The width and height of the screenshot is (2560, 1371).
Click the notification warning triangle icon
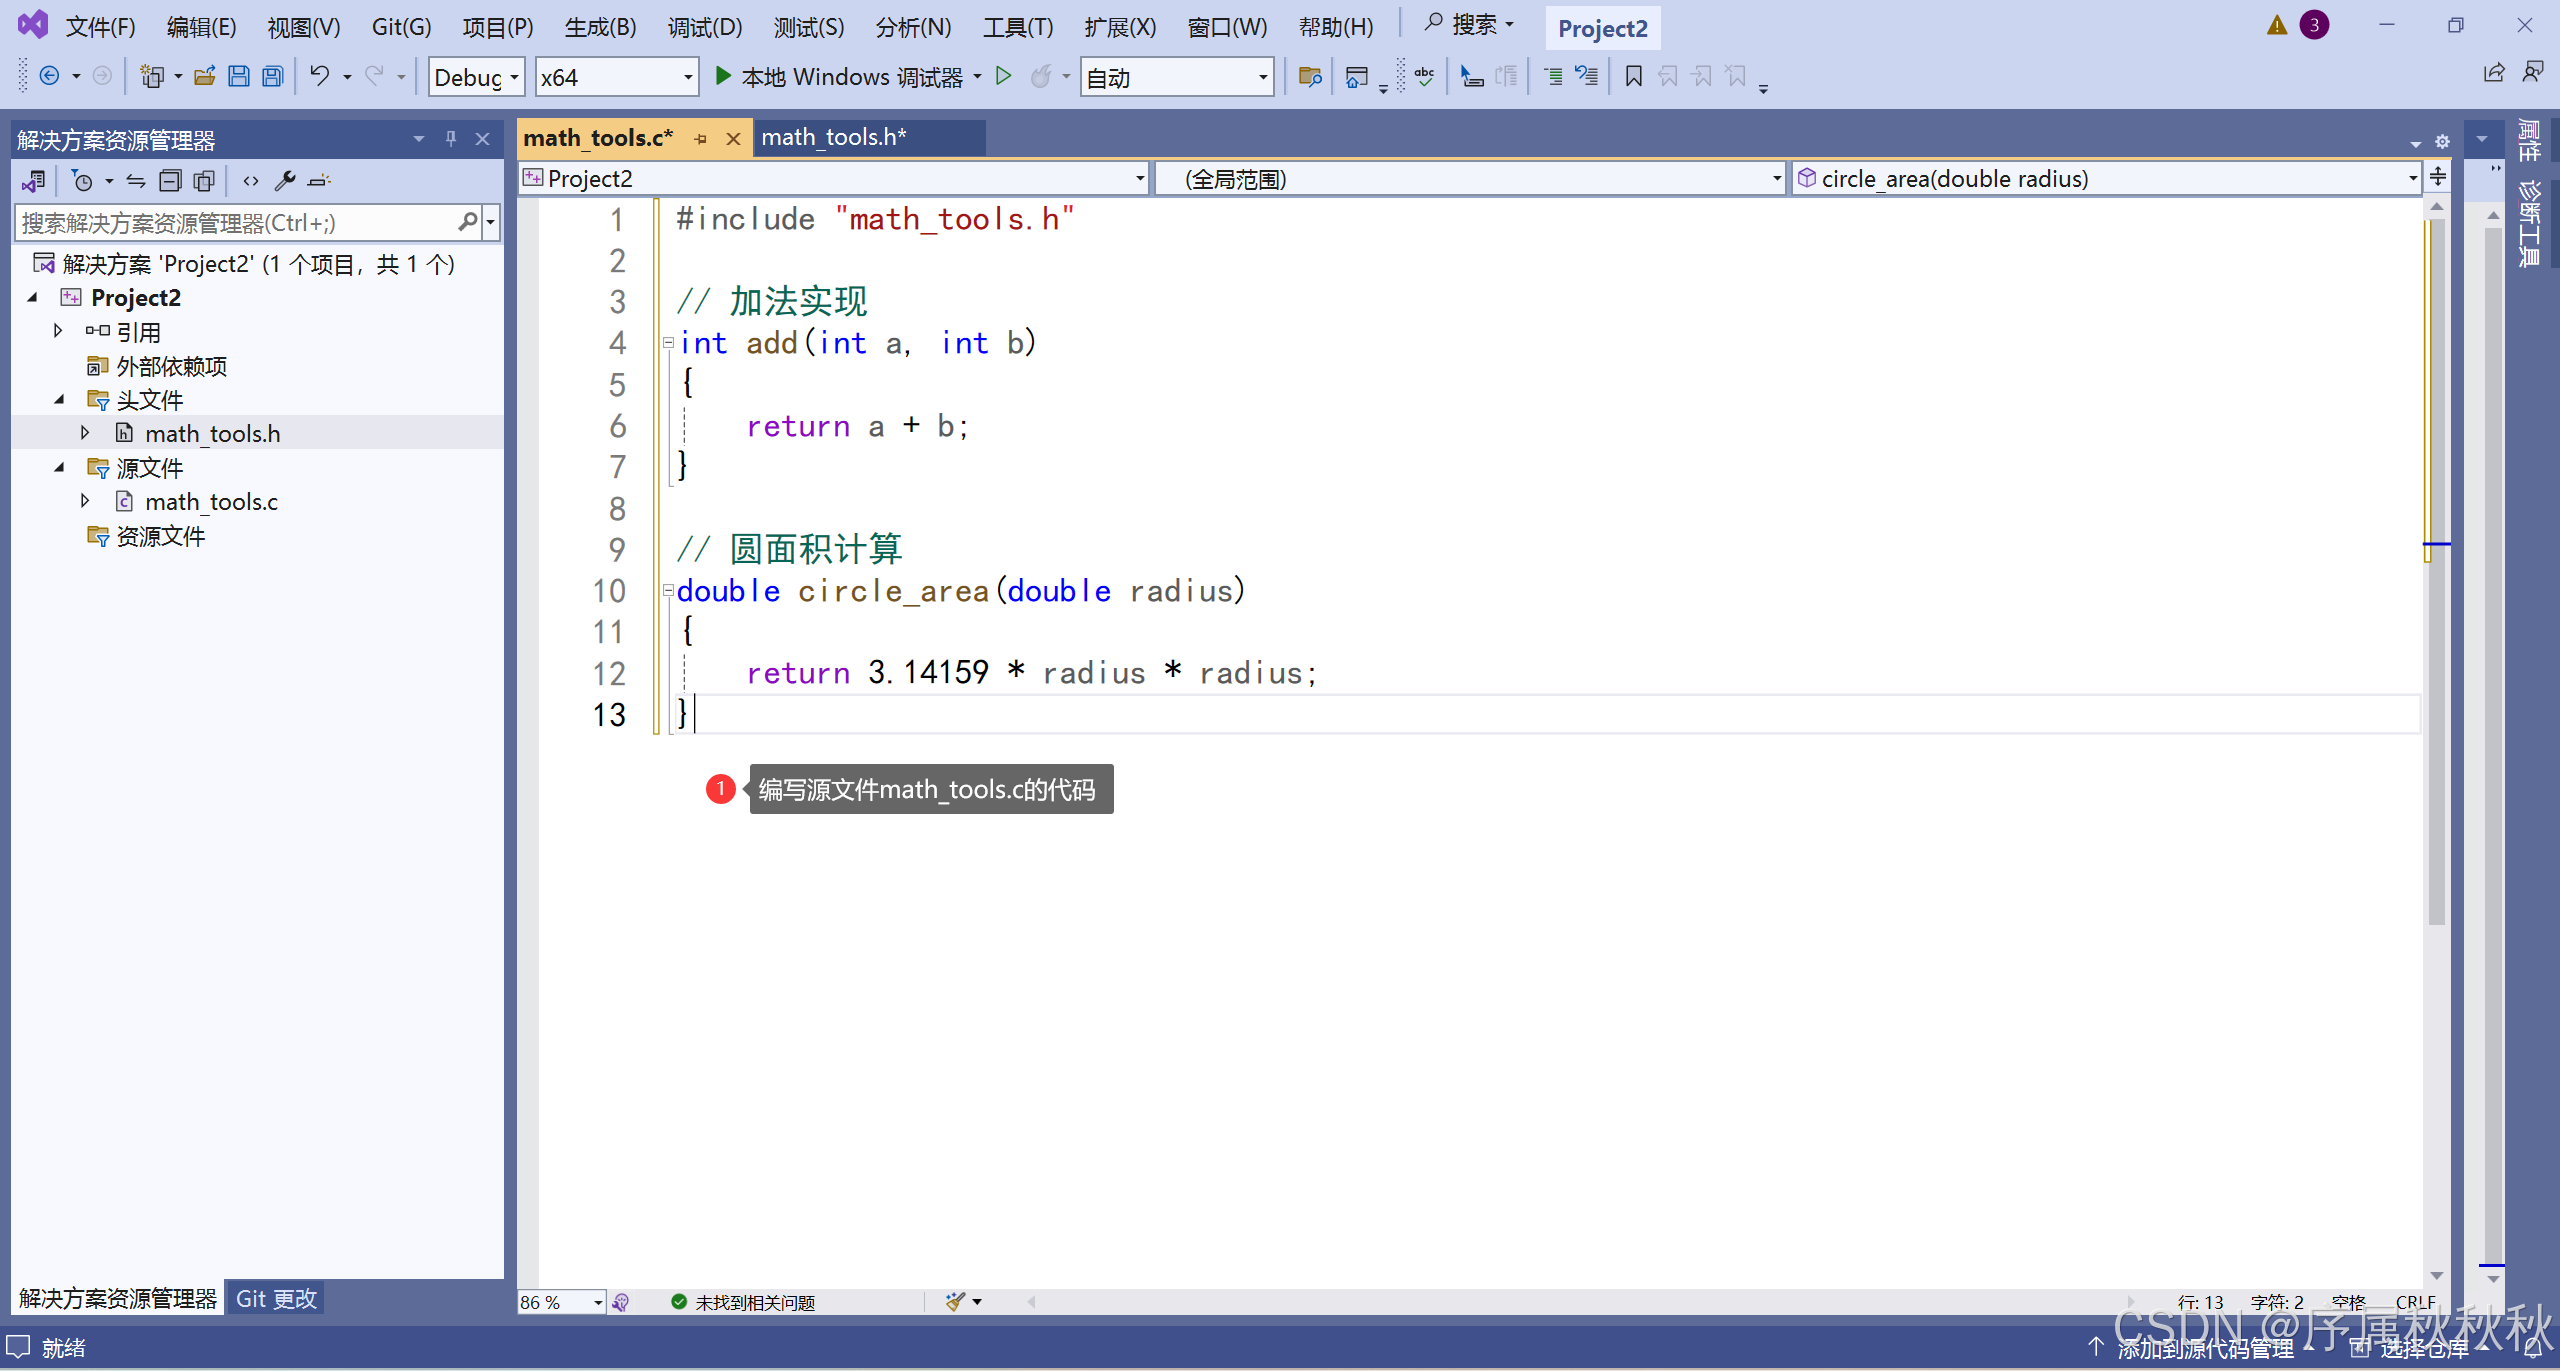click(2276, 26)
